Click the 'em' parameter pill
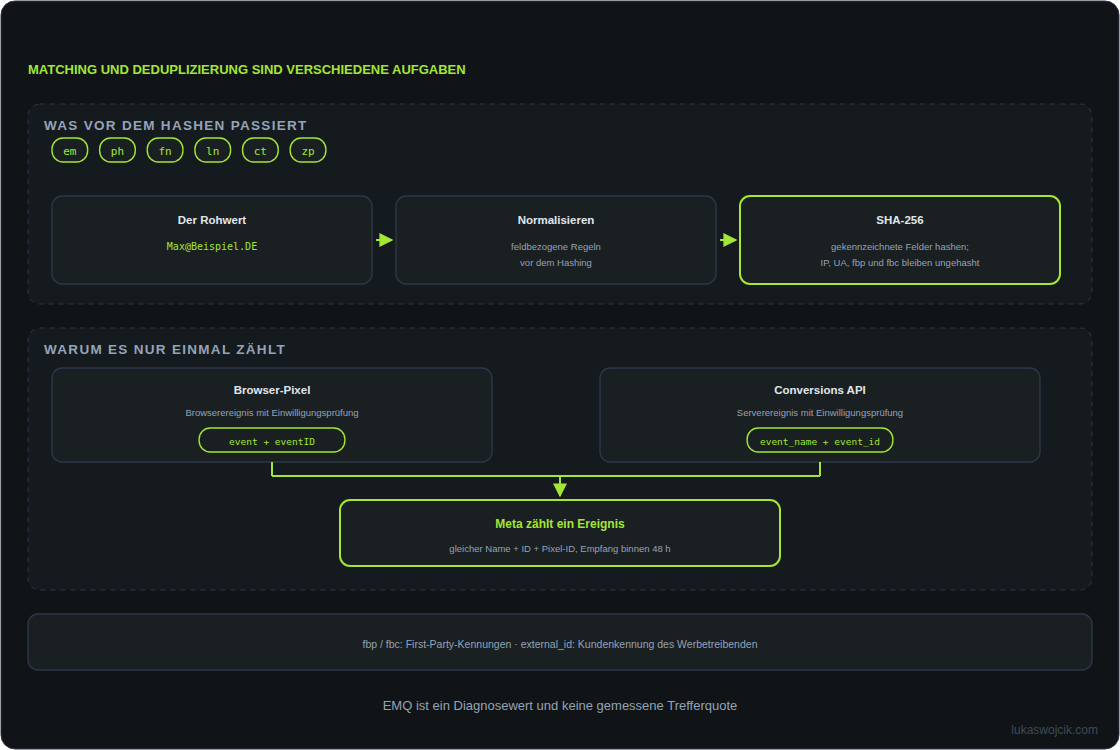Viewport: 1120px width, 750px height. 70,151
